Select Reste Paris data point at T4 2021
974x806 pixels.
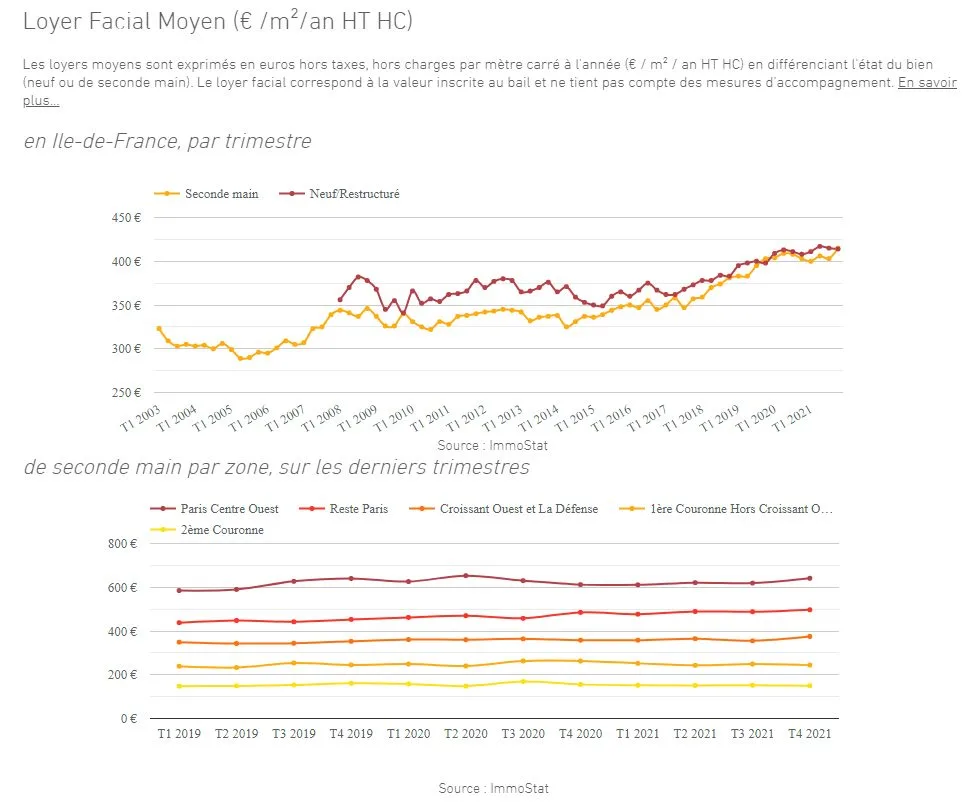tap(808, 610)
